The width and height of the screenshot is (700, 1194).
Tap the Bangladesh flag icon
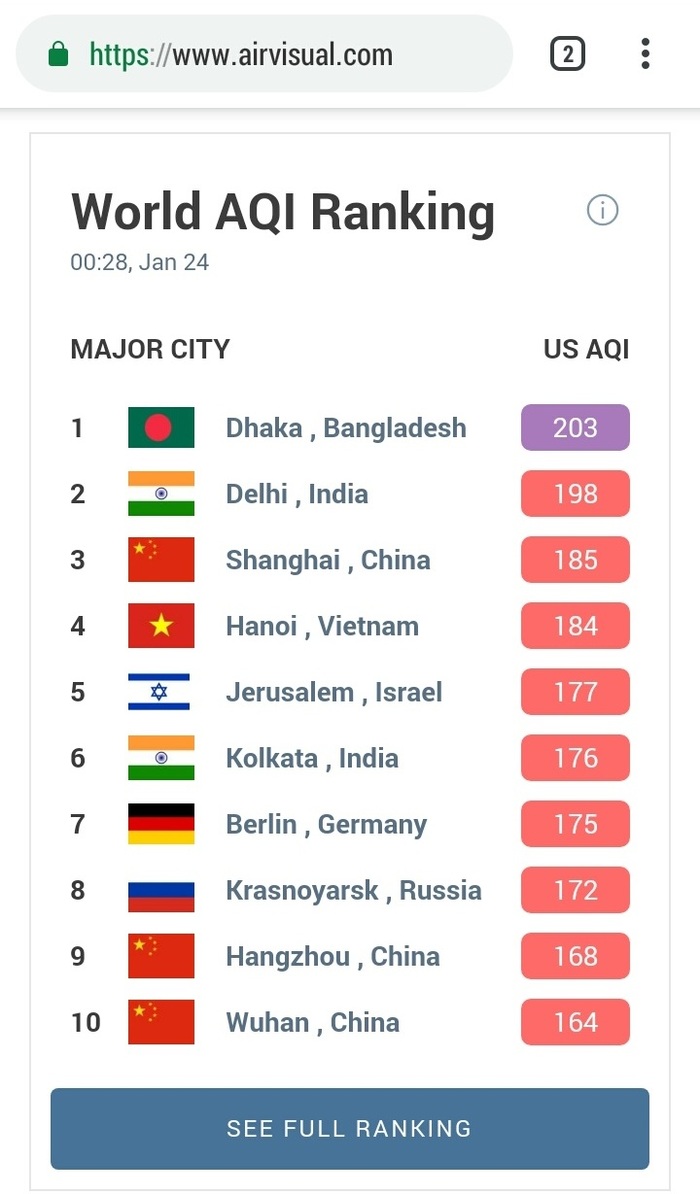[161, 428]
